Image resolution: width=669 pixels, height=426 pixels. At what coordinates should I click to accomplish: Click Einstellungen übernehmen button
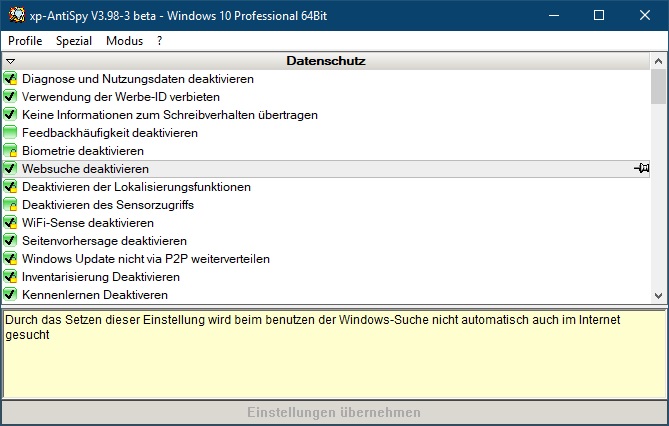[334, 412]
